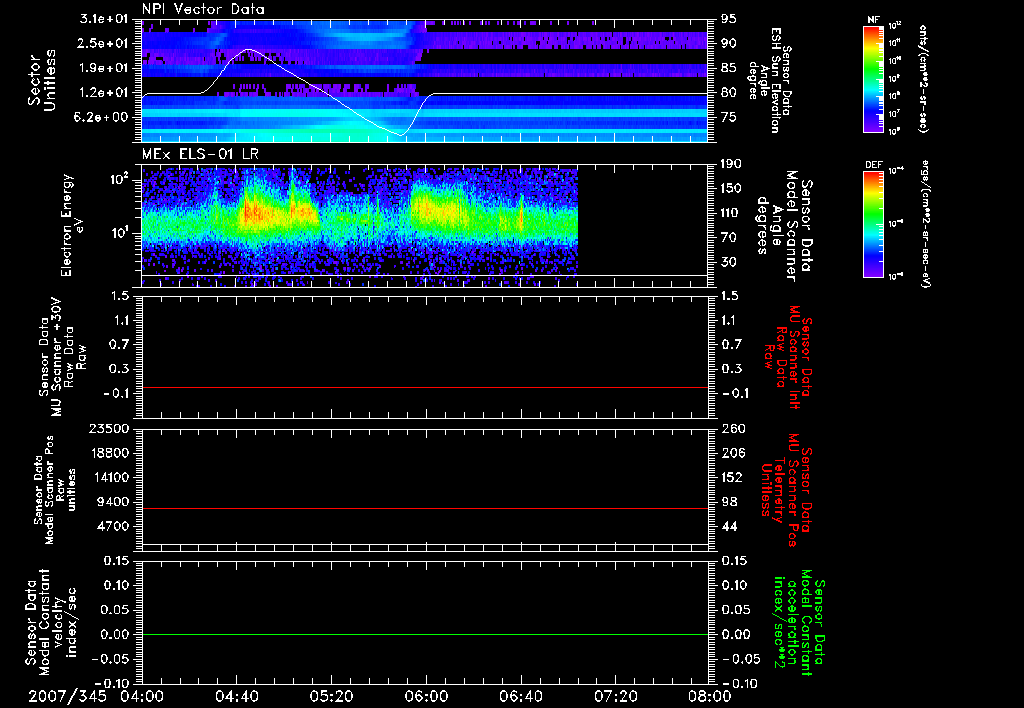Click the 44 telemetry tick value

[729, 526]
